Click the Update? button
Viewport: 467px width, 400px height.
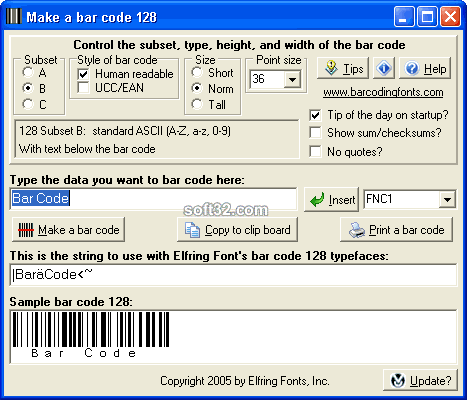pos(420,380)
